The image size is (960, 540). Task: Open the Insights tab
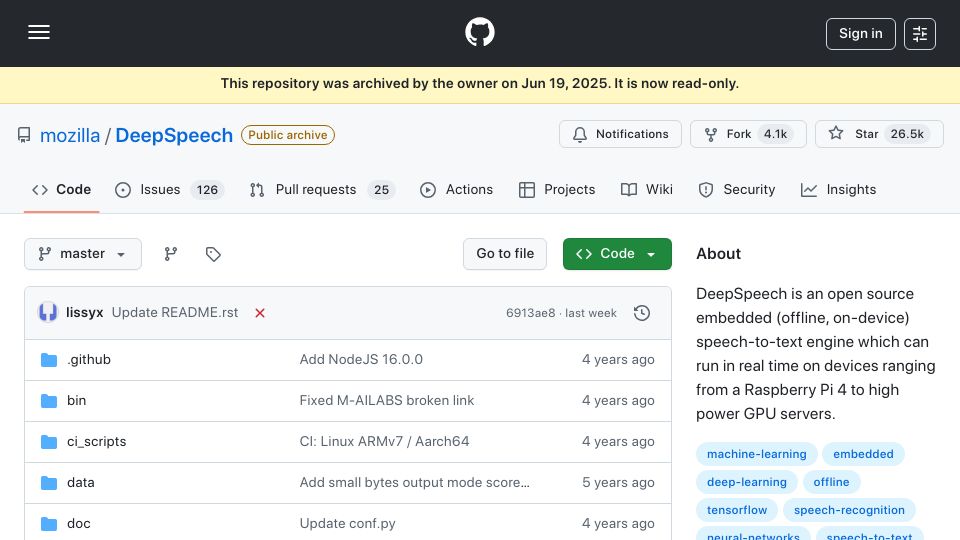coord(838,190)
